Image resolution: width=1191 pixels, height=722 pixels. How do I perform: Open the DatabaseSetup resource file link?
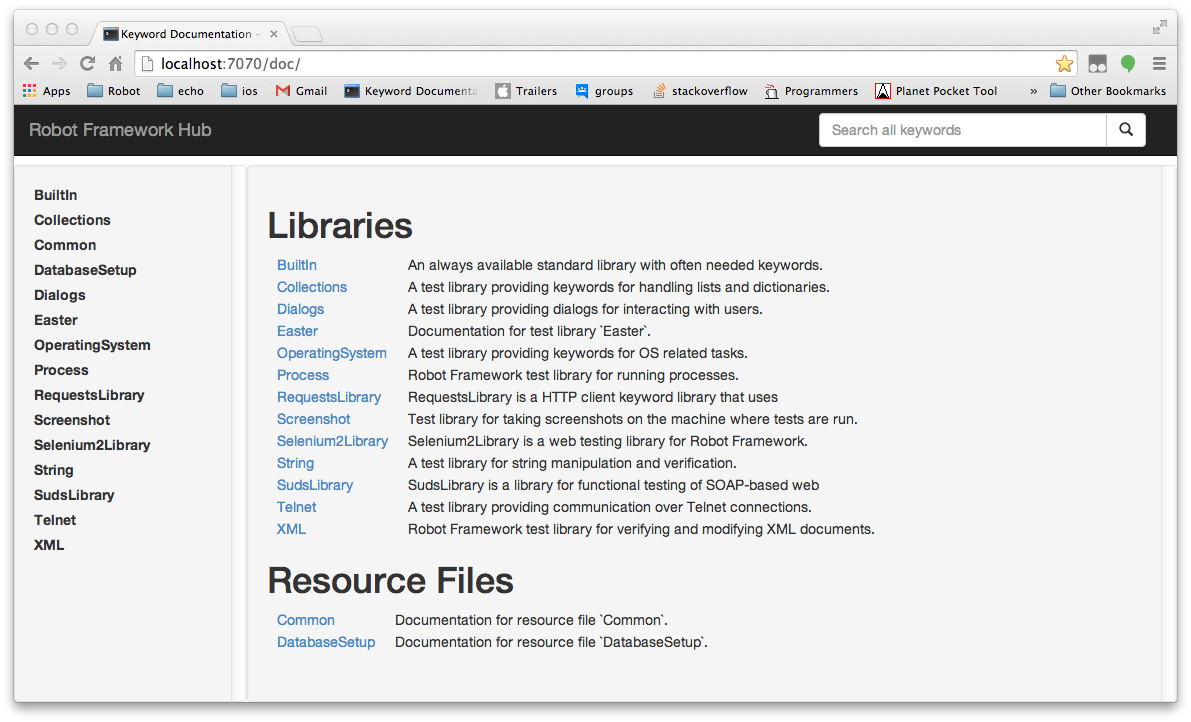pos(326,642)
